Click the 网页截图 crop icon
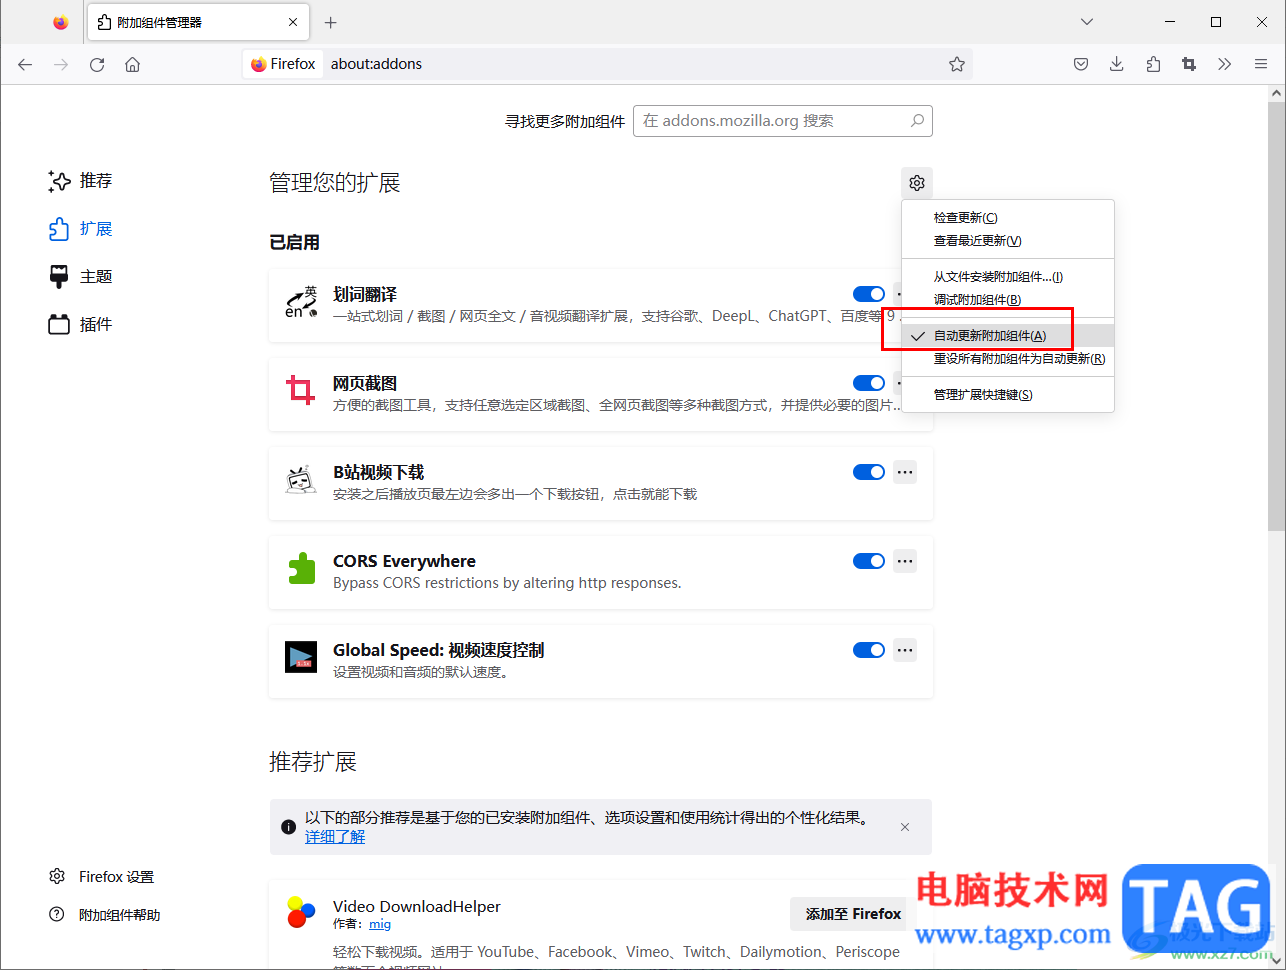This screenshot has width=1286, height=970. tap(301, 390)
